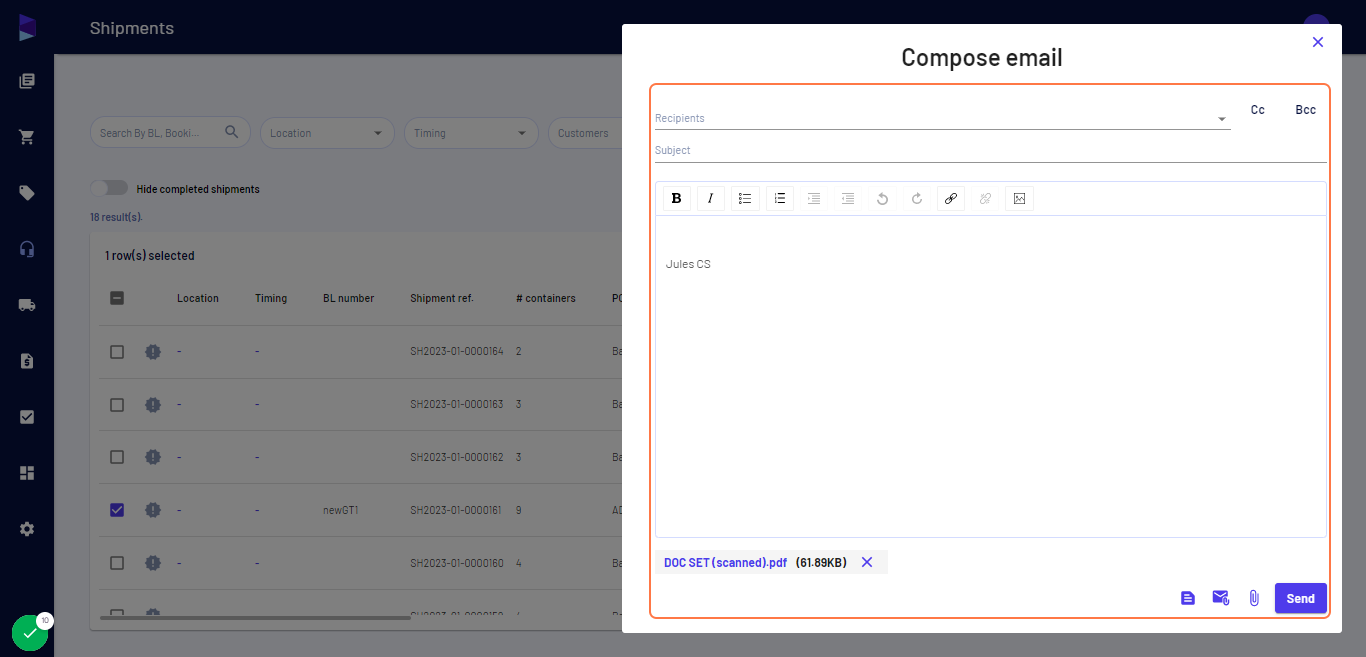
Task: Open the truck shipments sidebar icon
Action: [x=27, y=305]
